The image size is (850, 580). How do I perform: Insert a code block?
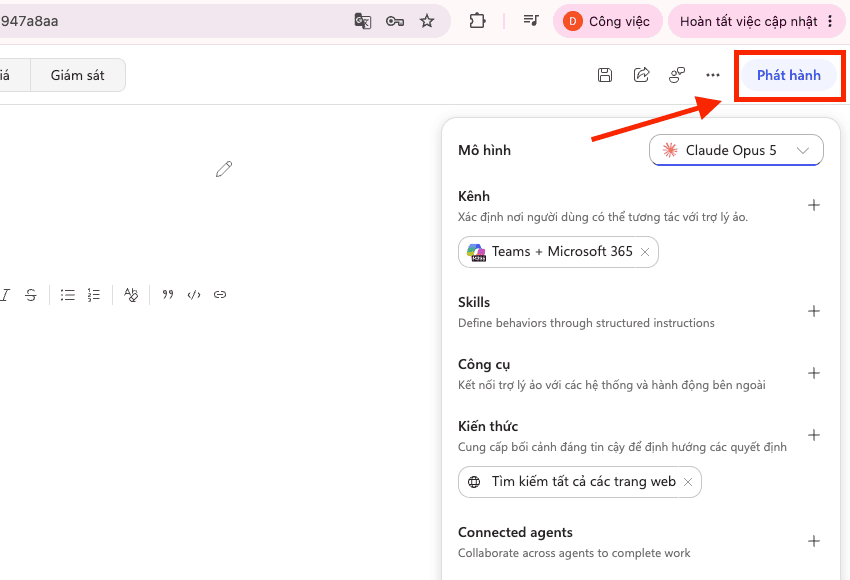point(194,295)
